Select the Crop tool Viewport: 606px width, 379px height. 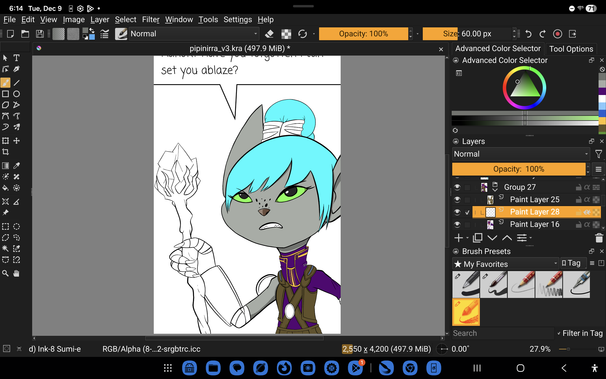(x=5, y=152)
